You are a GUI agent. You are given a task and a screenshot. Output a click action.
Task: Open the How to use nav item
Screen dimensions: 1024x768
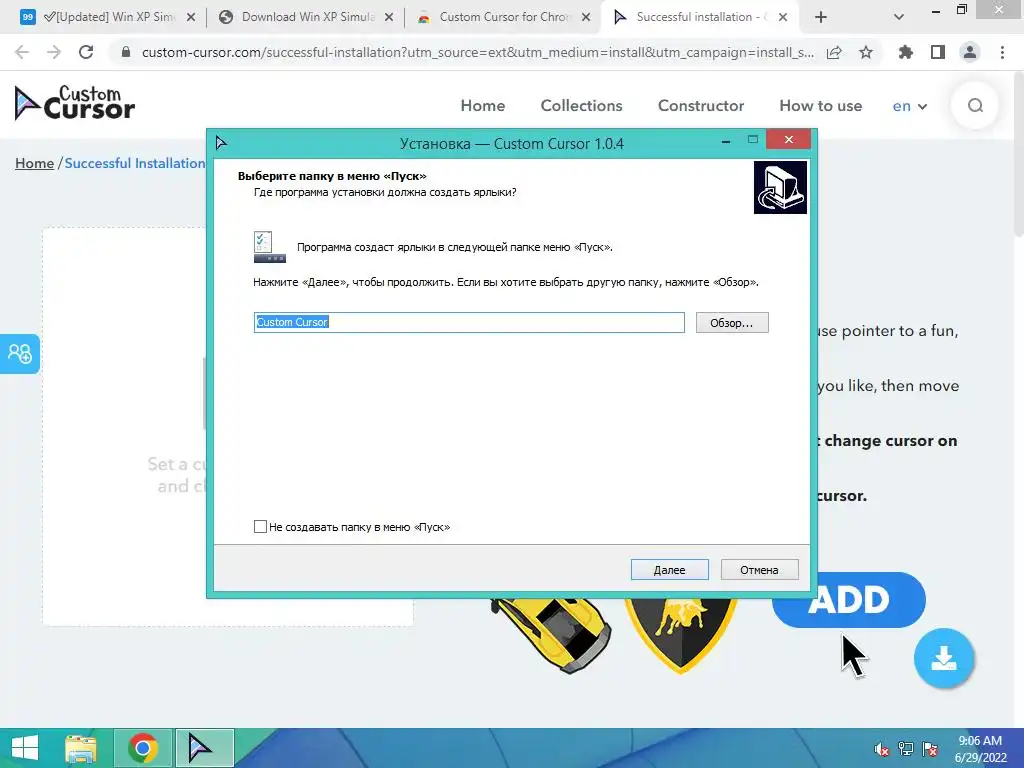[820, 106]
